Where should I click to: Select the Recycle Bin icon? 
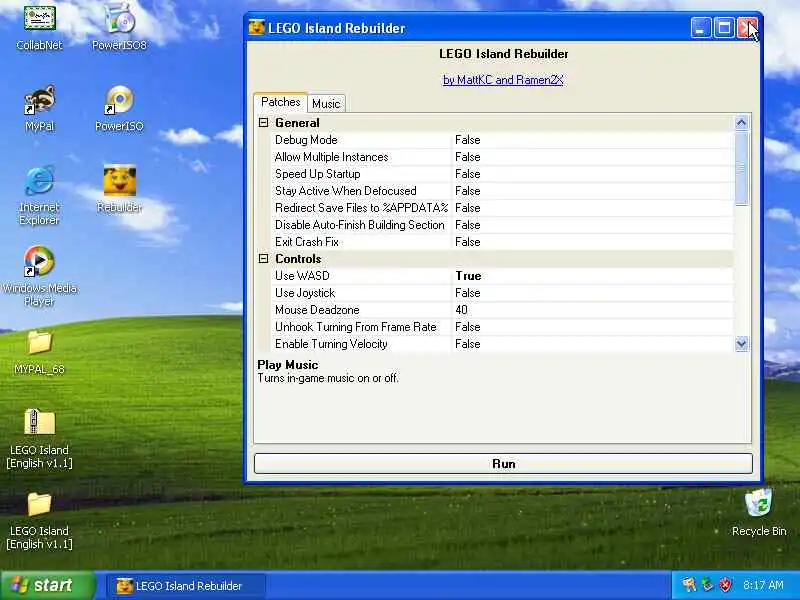point(759,505)
